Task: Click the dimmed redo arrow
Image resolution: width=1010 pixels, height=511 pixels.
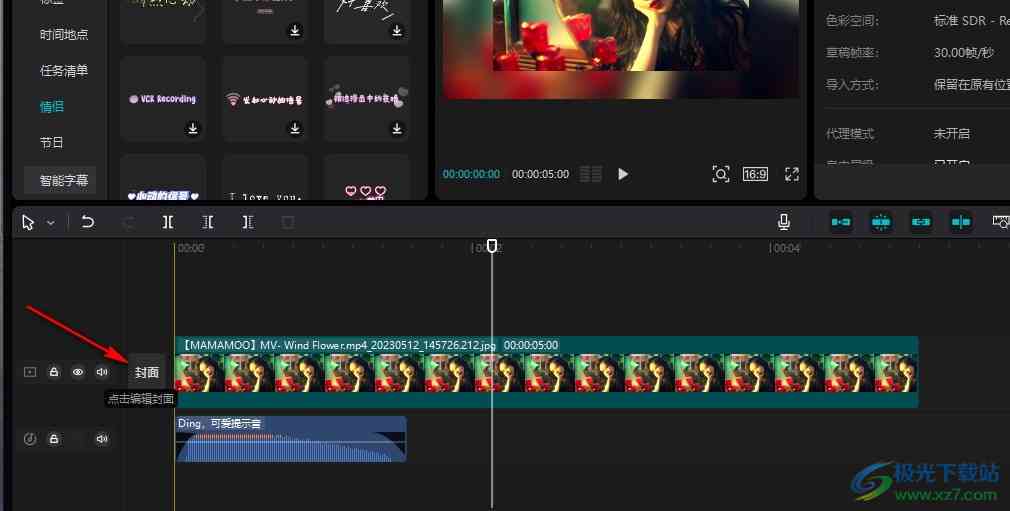Action: (128, 222)
